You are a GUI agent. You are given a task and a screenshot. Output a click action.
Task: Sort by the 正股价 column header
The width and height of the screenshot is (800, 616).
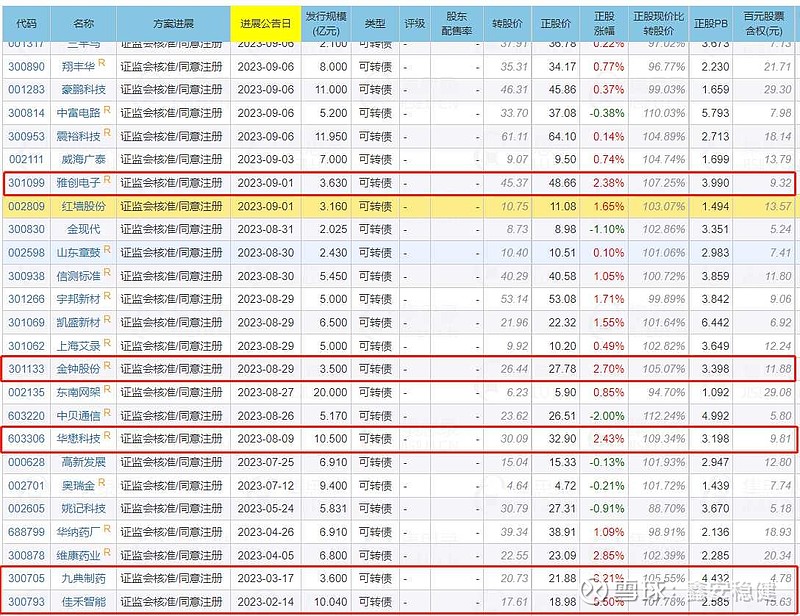[x=556, y=23]
